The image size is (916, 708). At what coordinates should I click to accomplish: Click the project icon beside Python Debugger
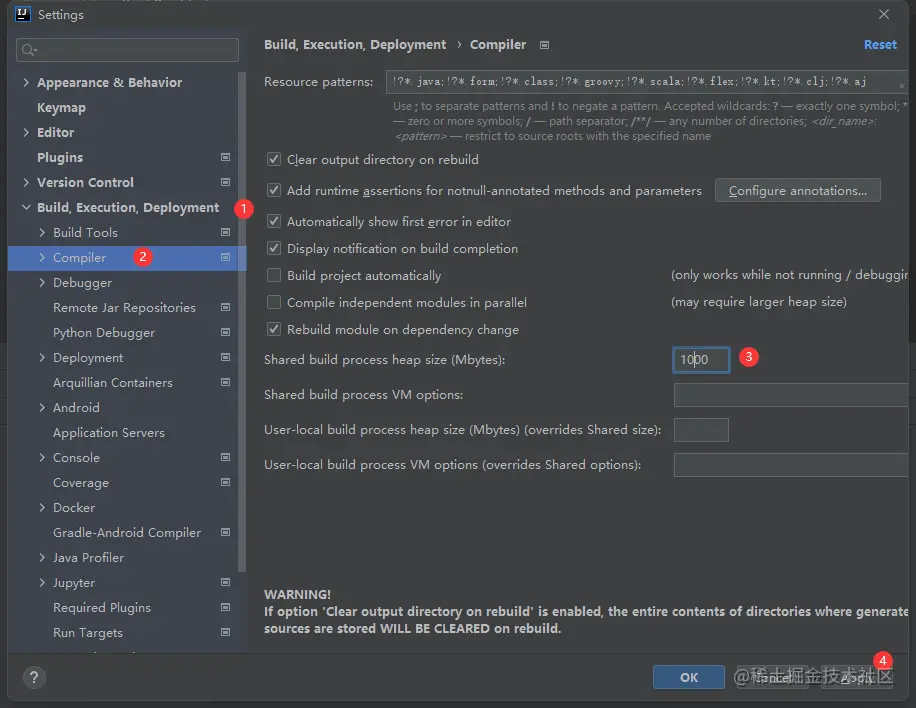(225, 332)
